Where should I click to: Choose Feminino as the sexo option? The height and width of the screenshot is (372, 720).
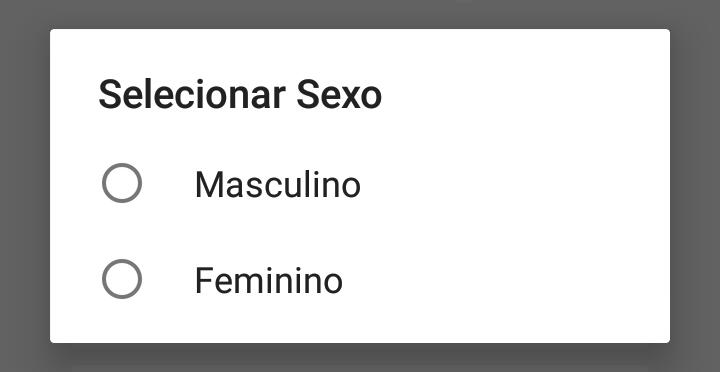pyautogui.click(x=360, y=279)
